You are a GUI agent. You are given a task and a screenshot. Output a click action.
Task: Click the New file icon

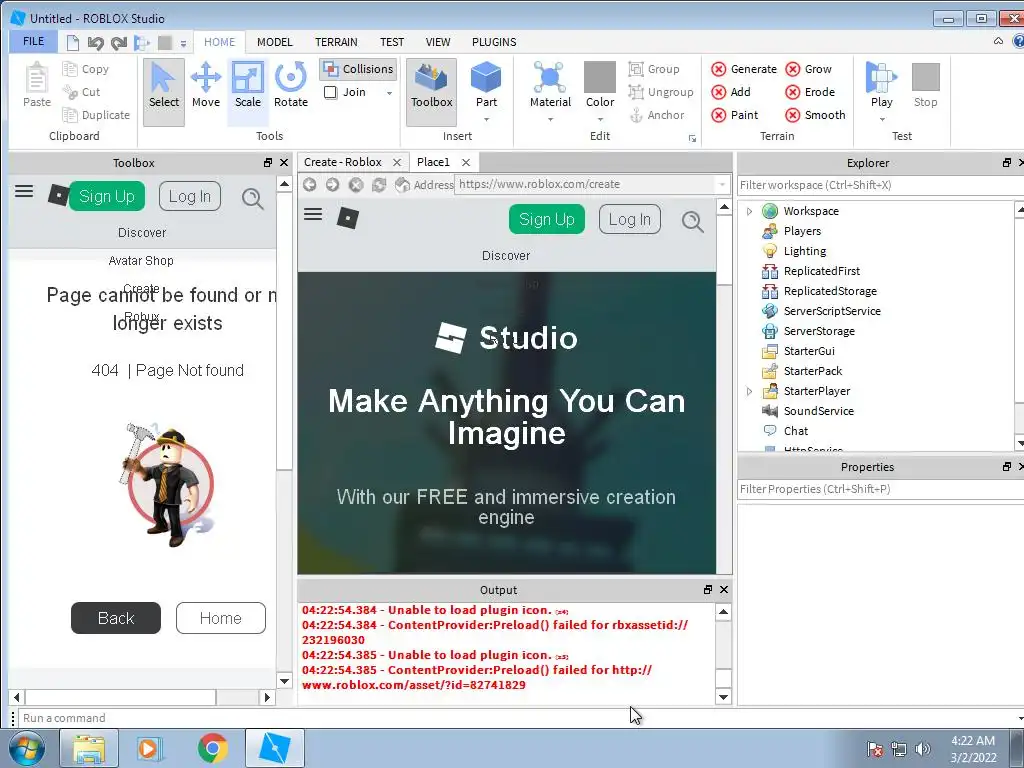click(72, 43)
